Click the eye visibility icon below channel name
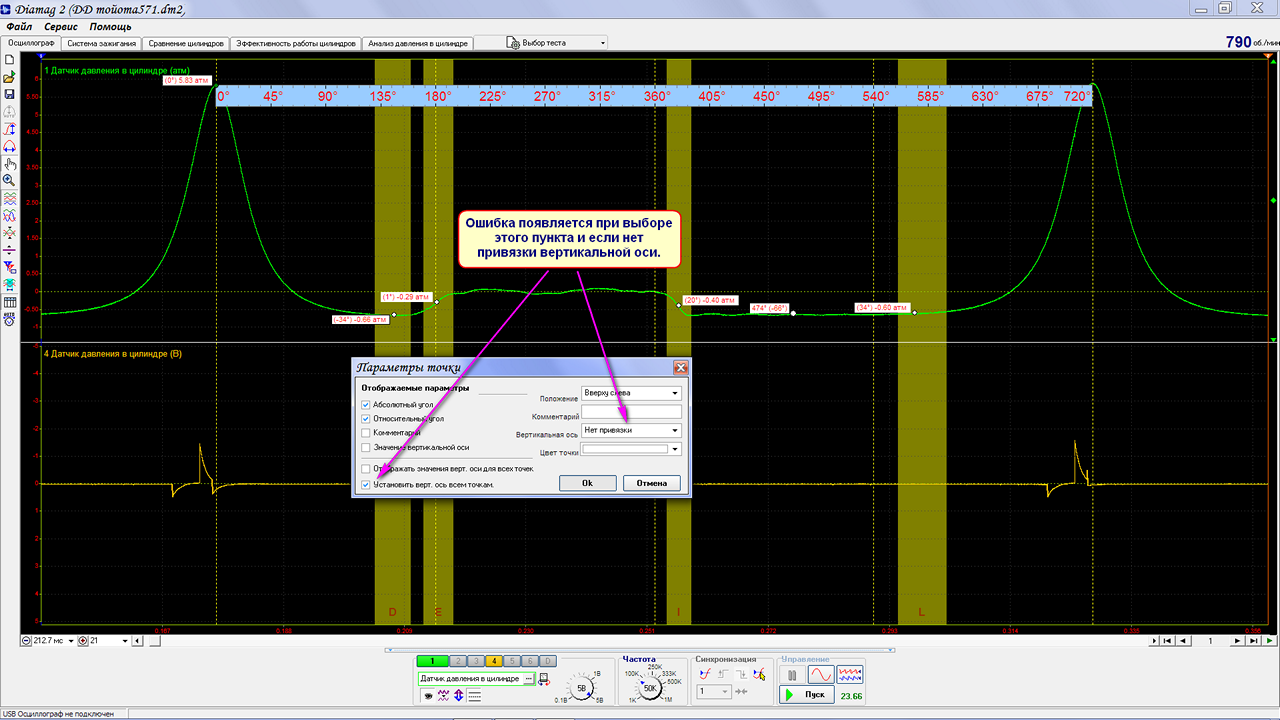 click(x=428, y=695)
